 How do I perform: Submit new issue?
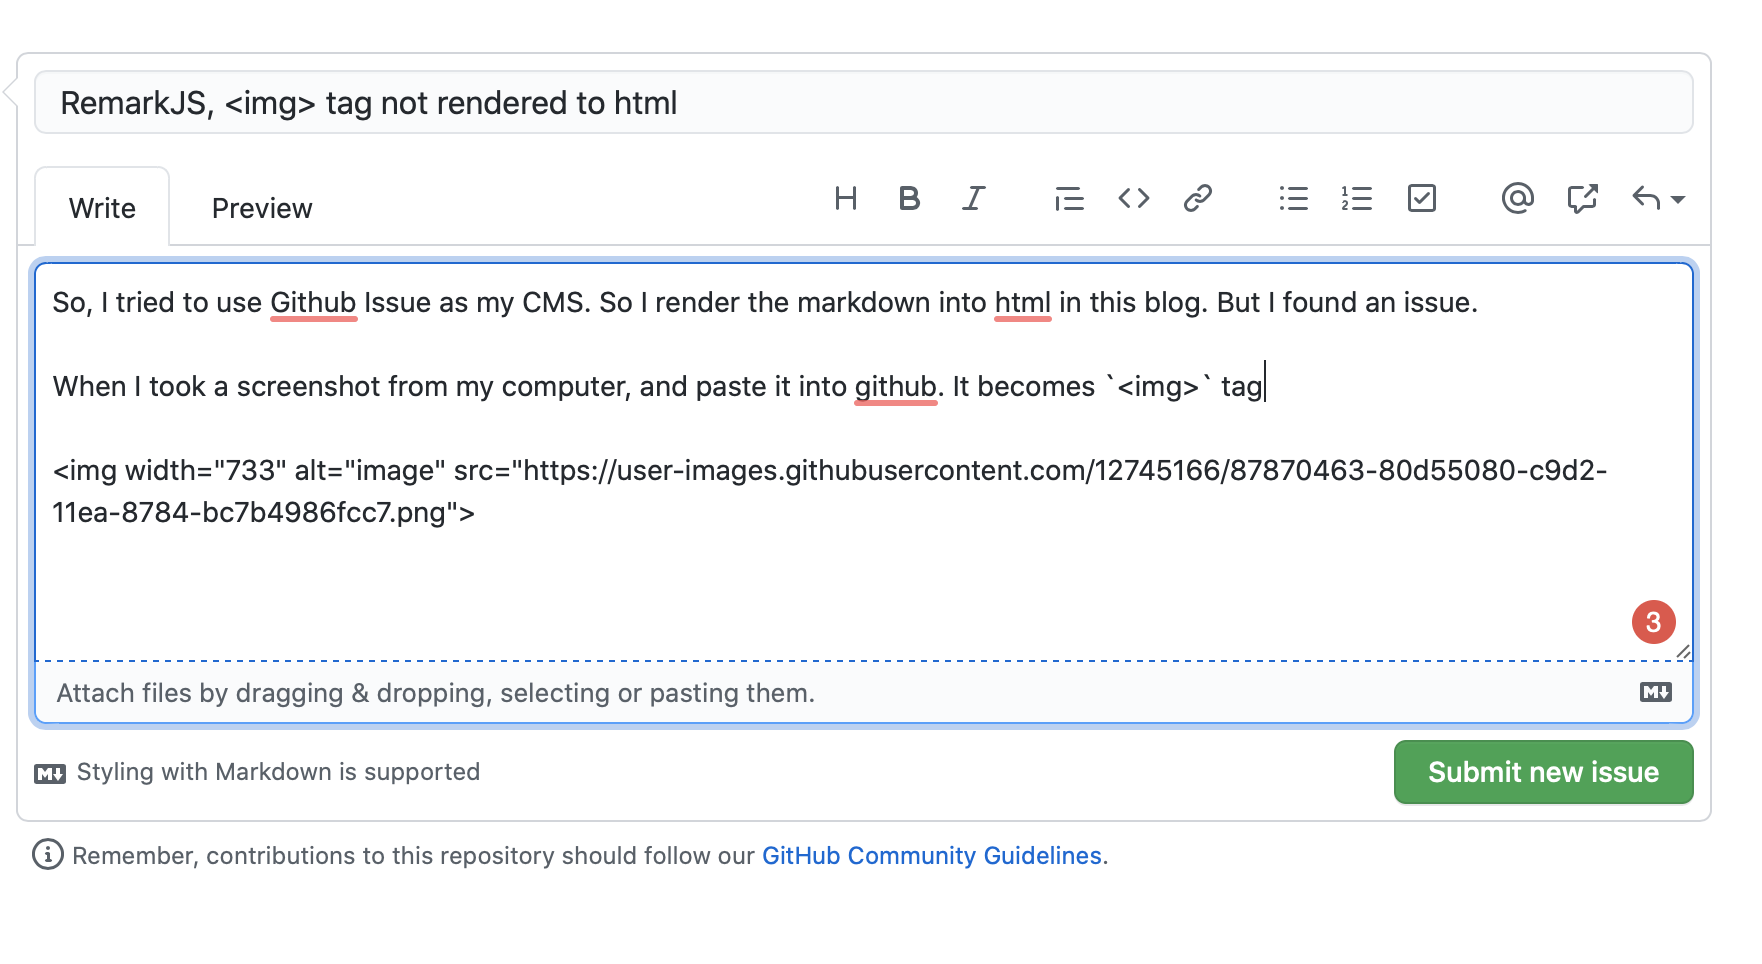click(1543, 772)
